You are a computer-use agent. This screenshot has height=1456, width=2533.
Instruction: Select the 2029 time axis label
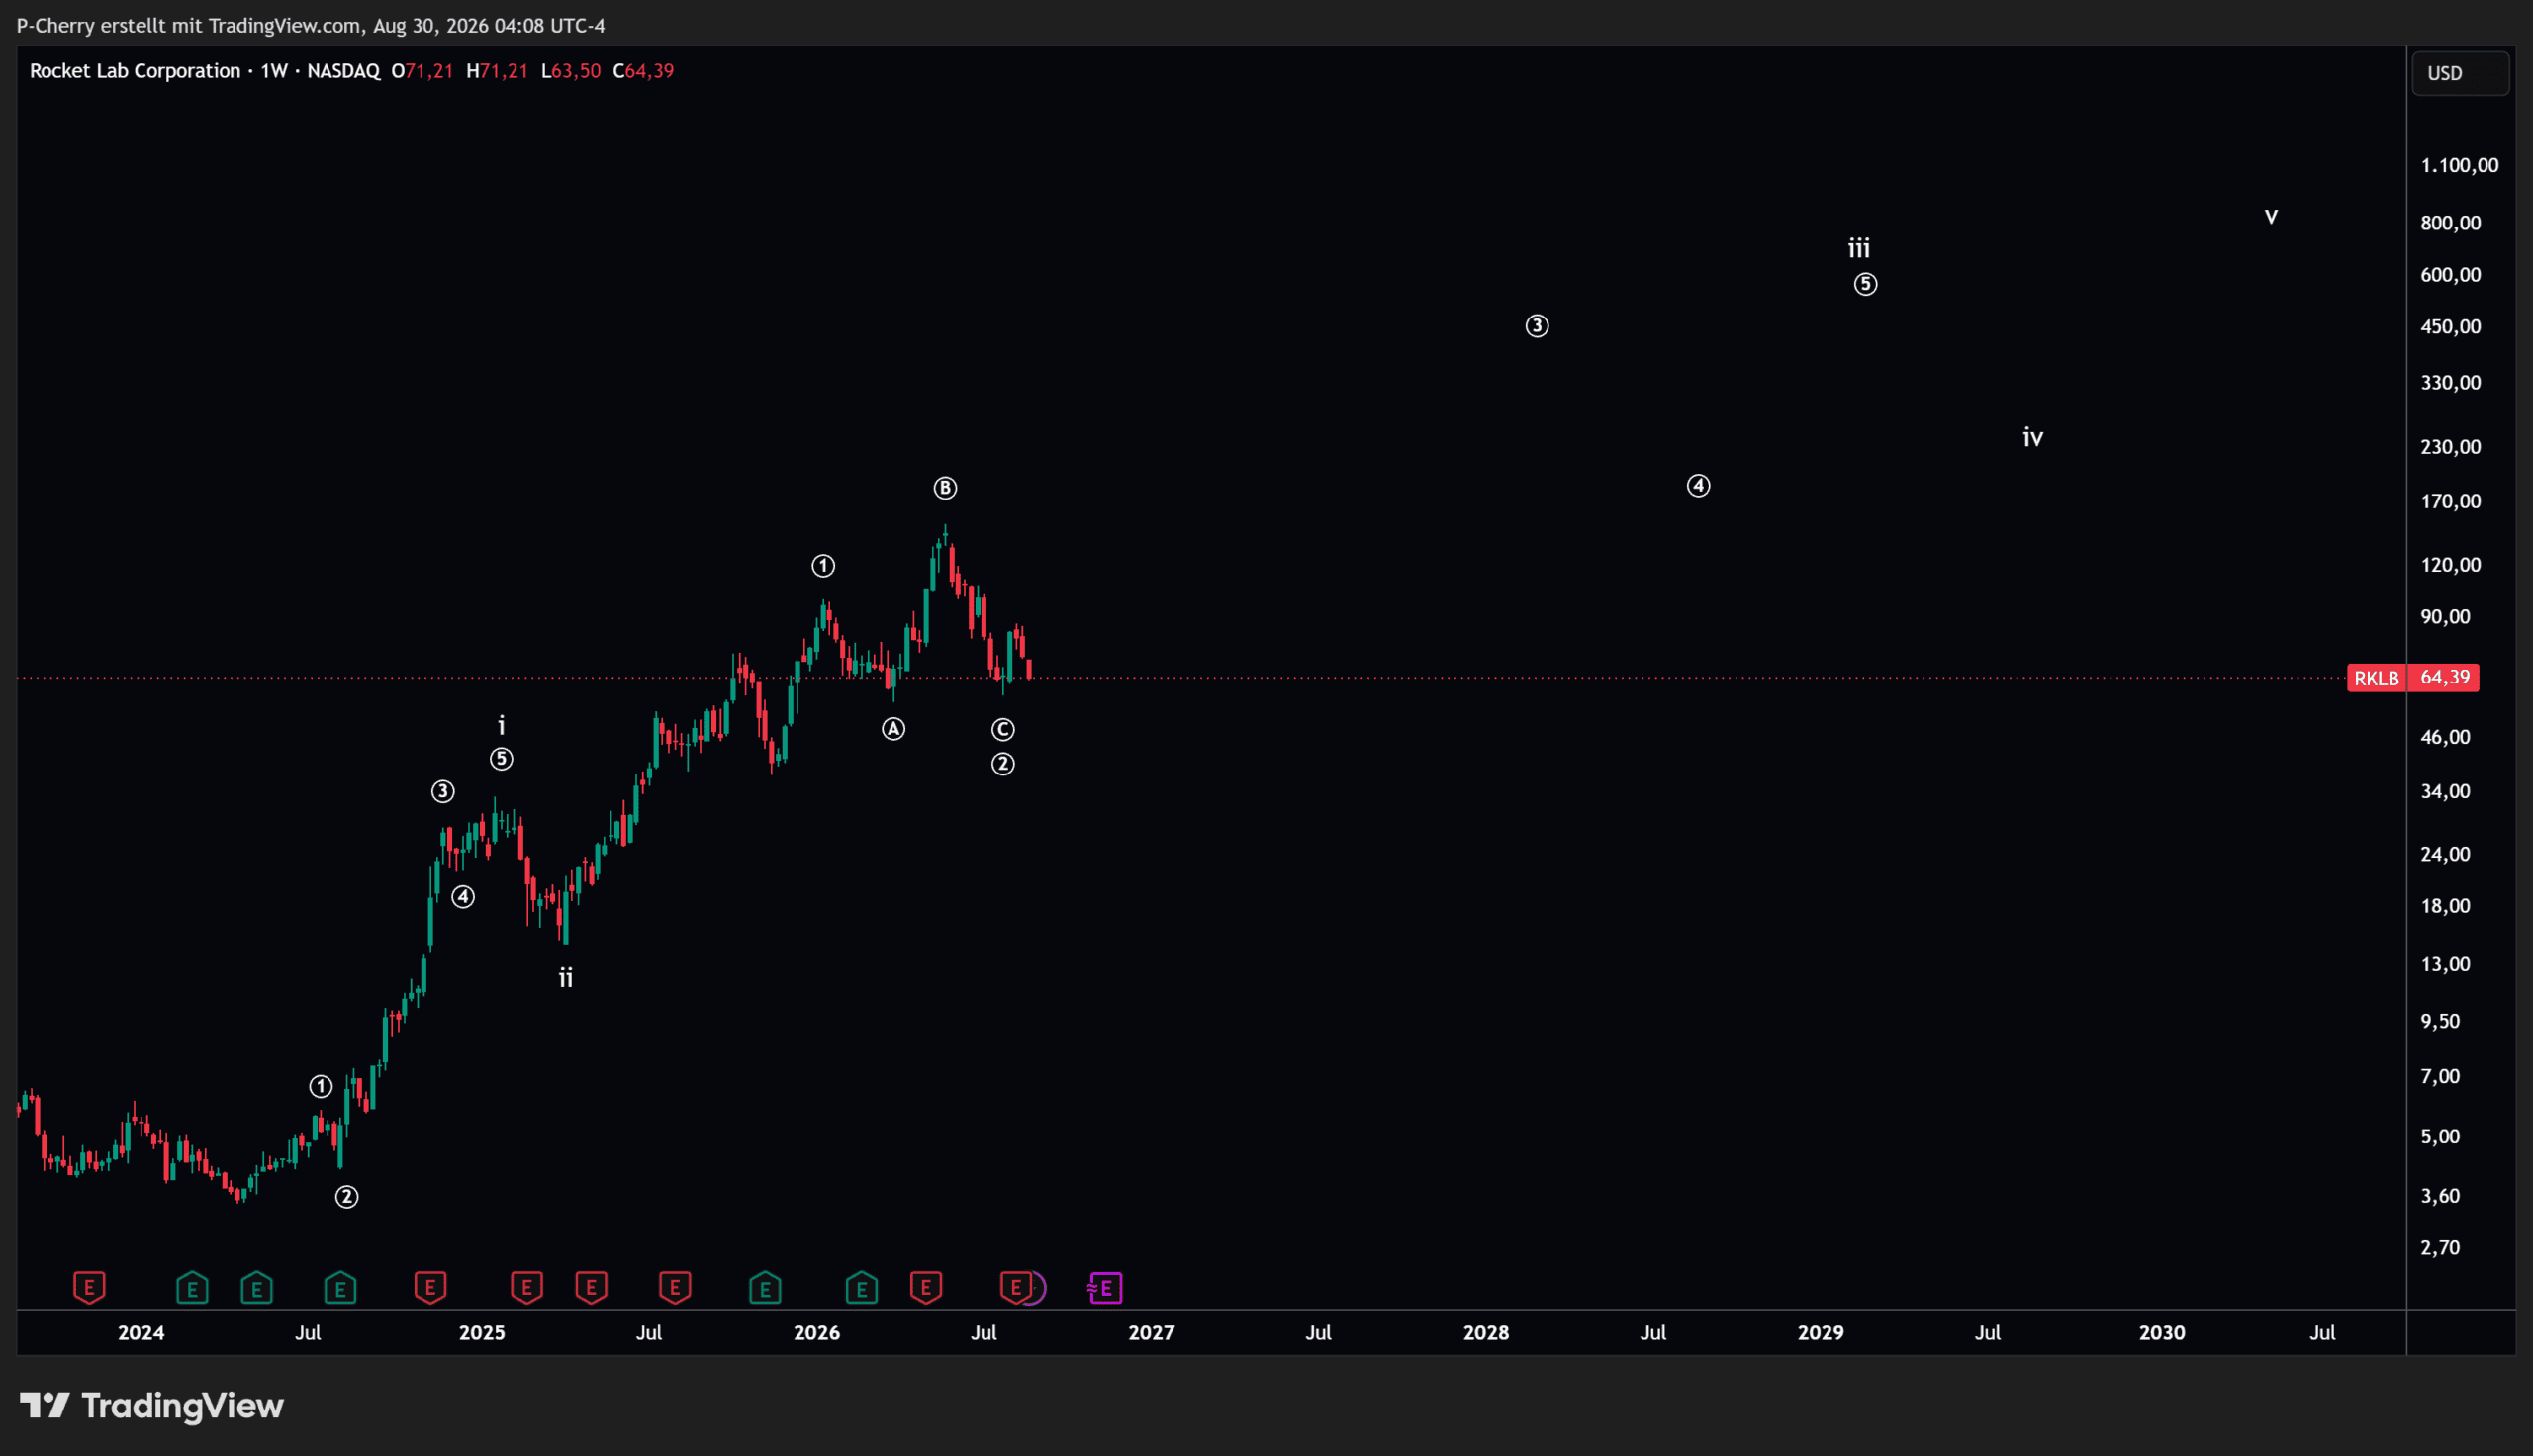pos(1821,1333)
